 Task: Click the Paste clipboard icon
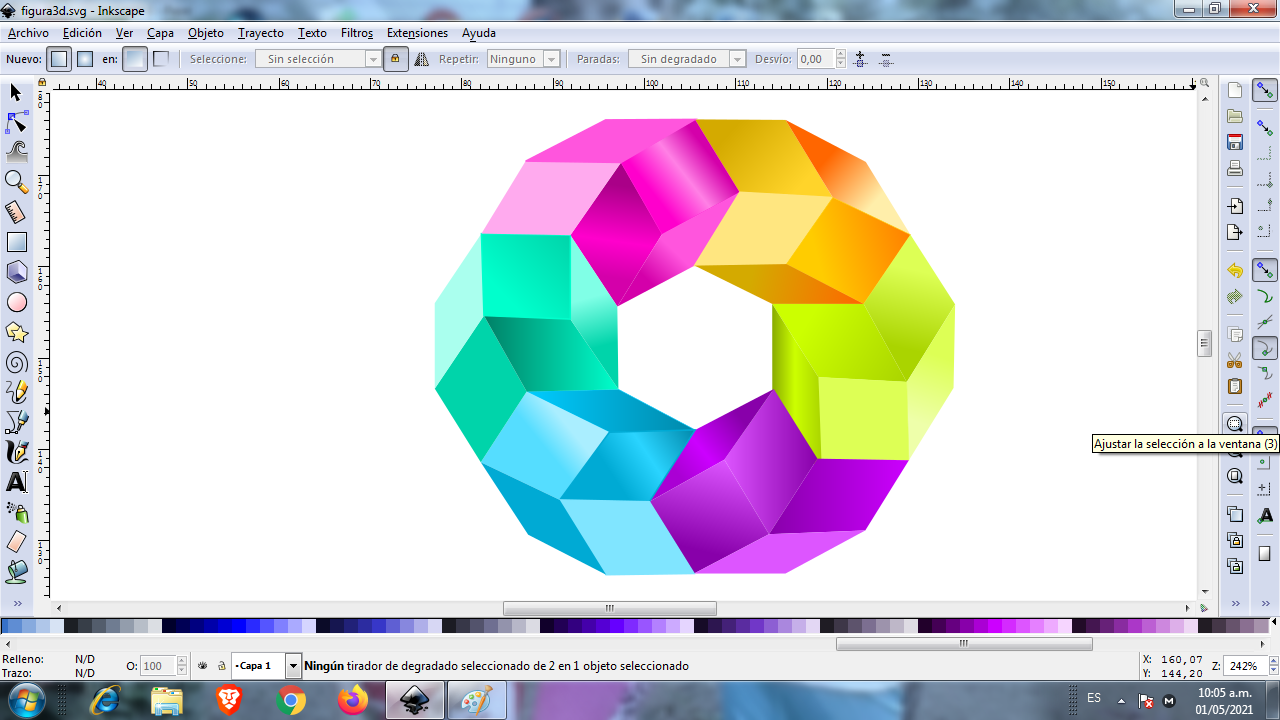1235,386
